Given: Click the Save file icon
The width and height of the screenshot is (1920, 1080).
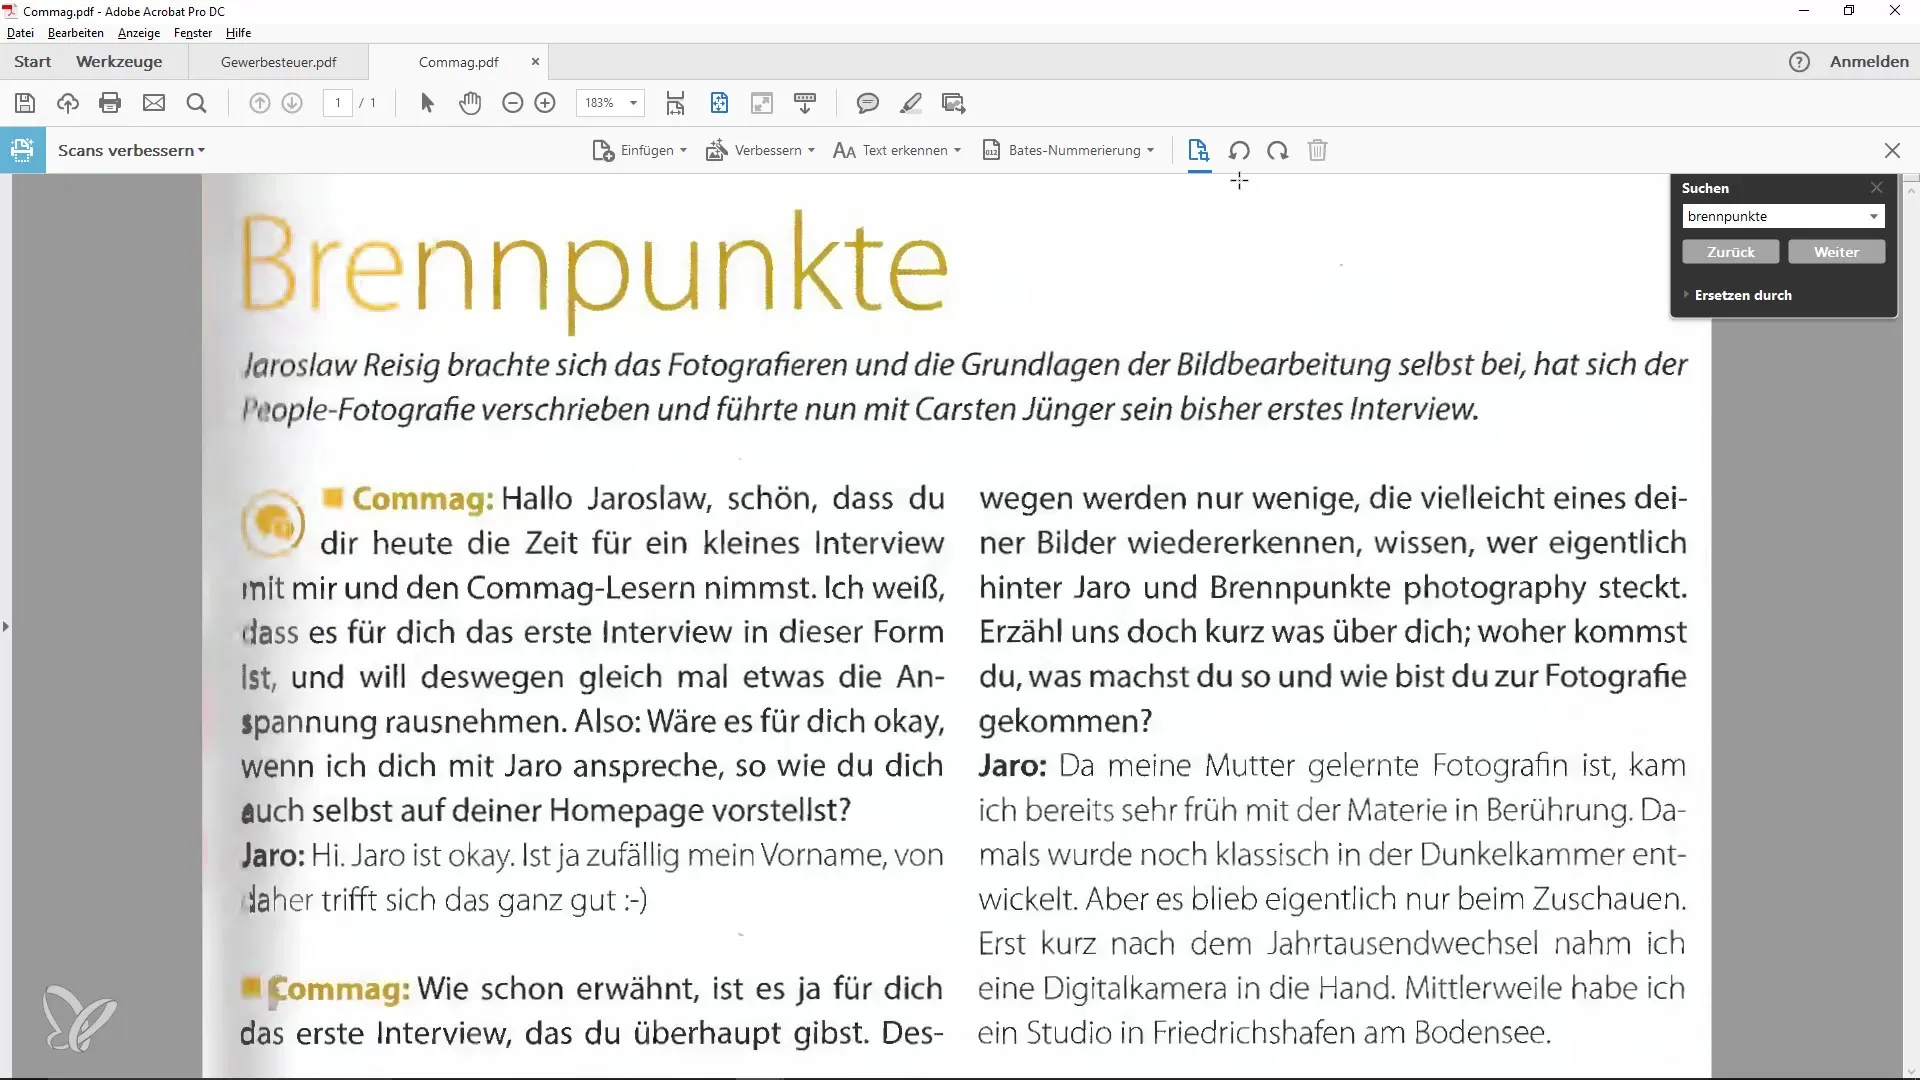Looking at the screenshot, I should (25, 103).
